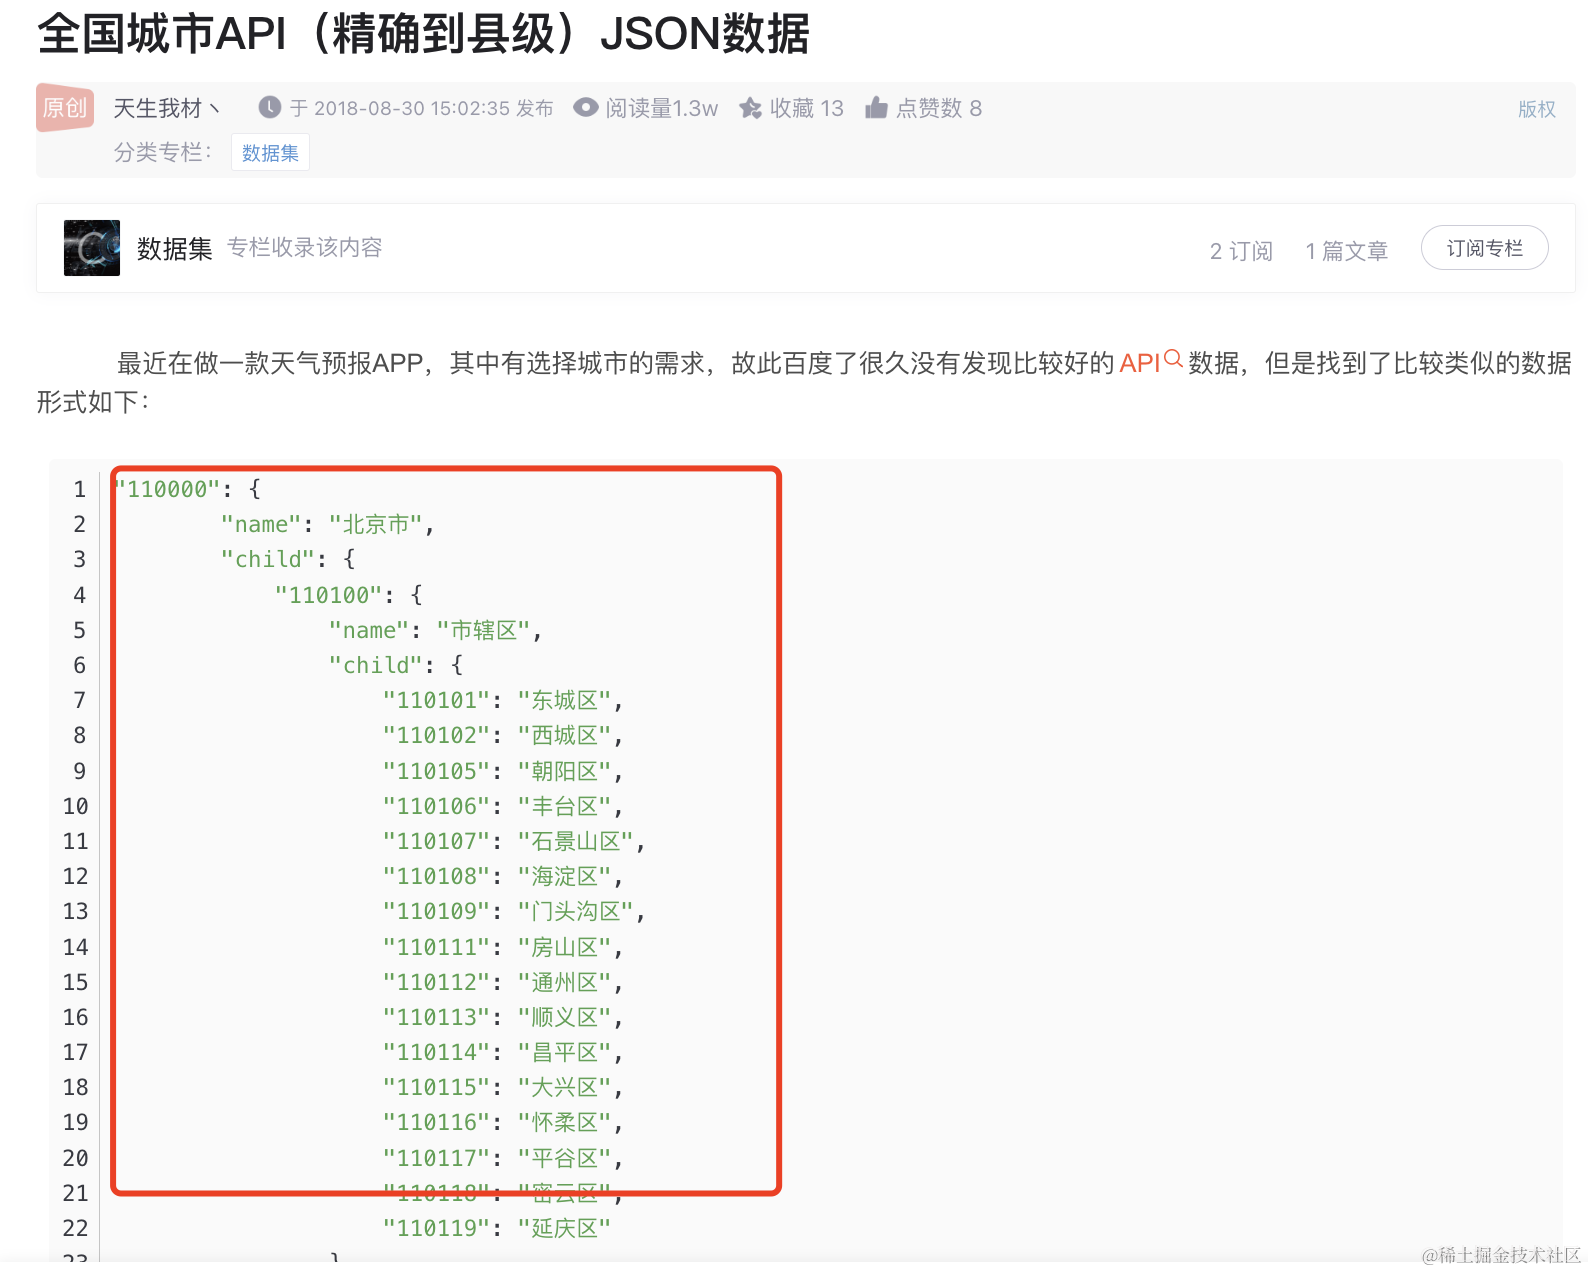Click the thumbs-up like icon

click(x=876, y=108)
